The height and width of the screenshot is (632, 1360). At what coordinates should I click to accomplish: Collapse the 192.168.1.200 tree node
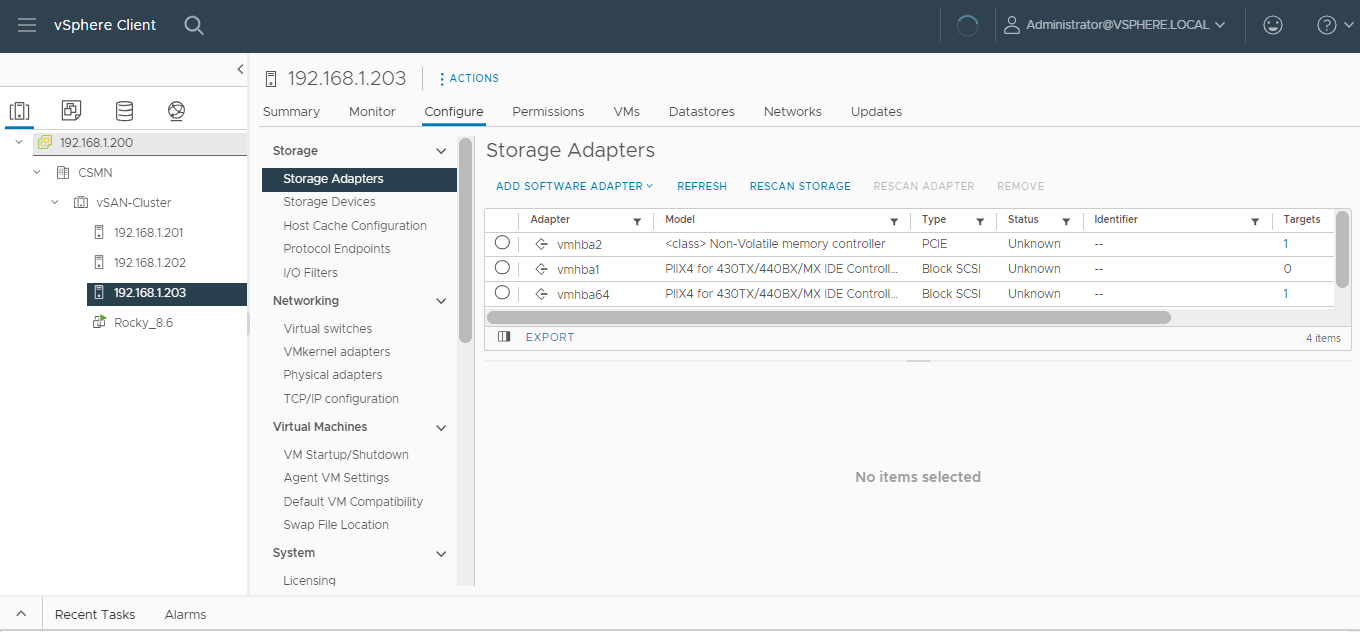coord(19,143)
